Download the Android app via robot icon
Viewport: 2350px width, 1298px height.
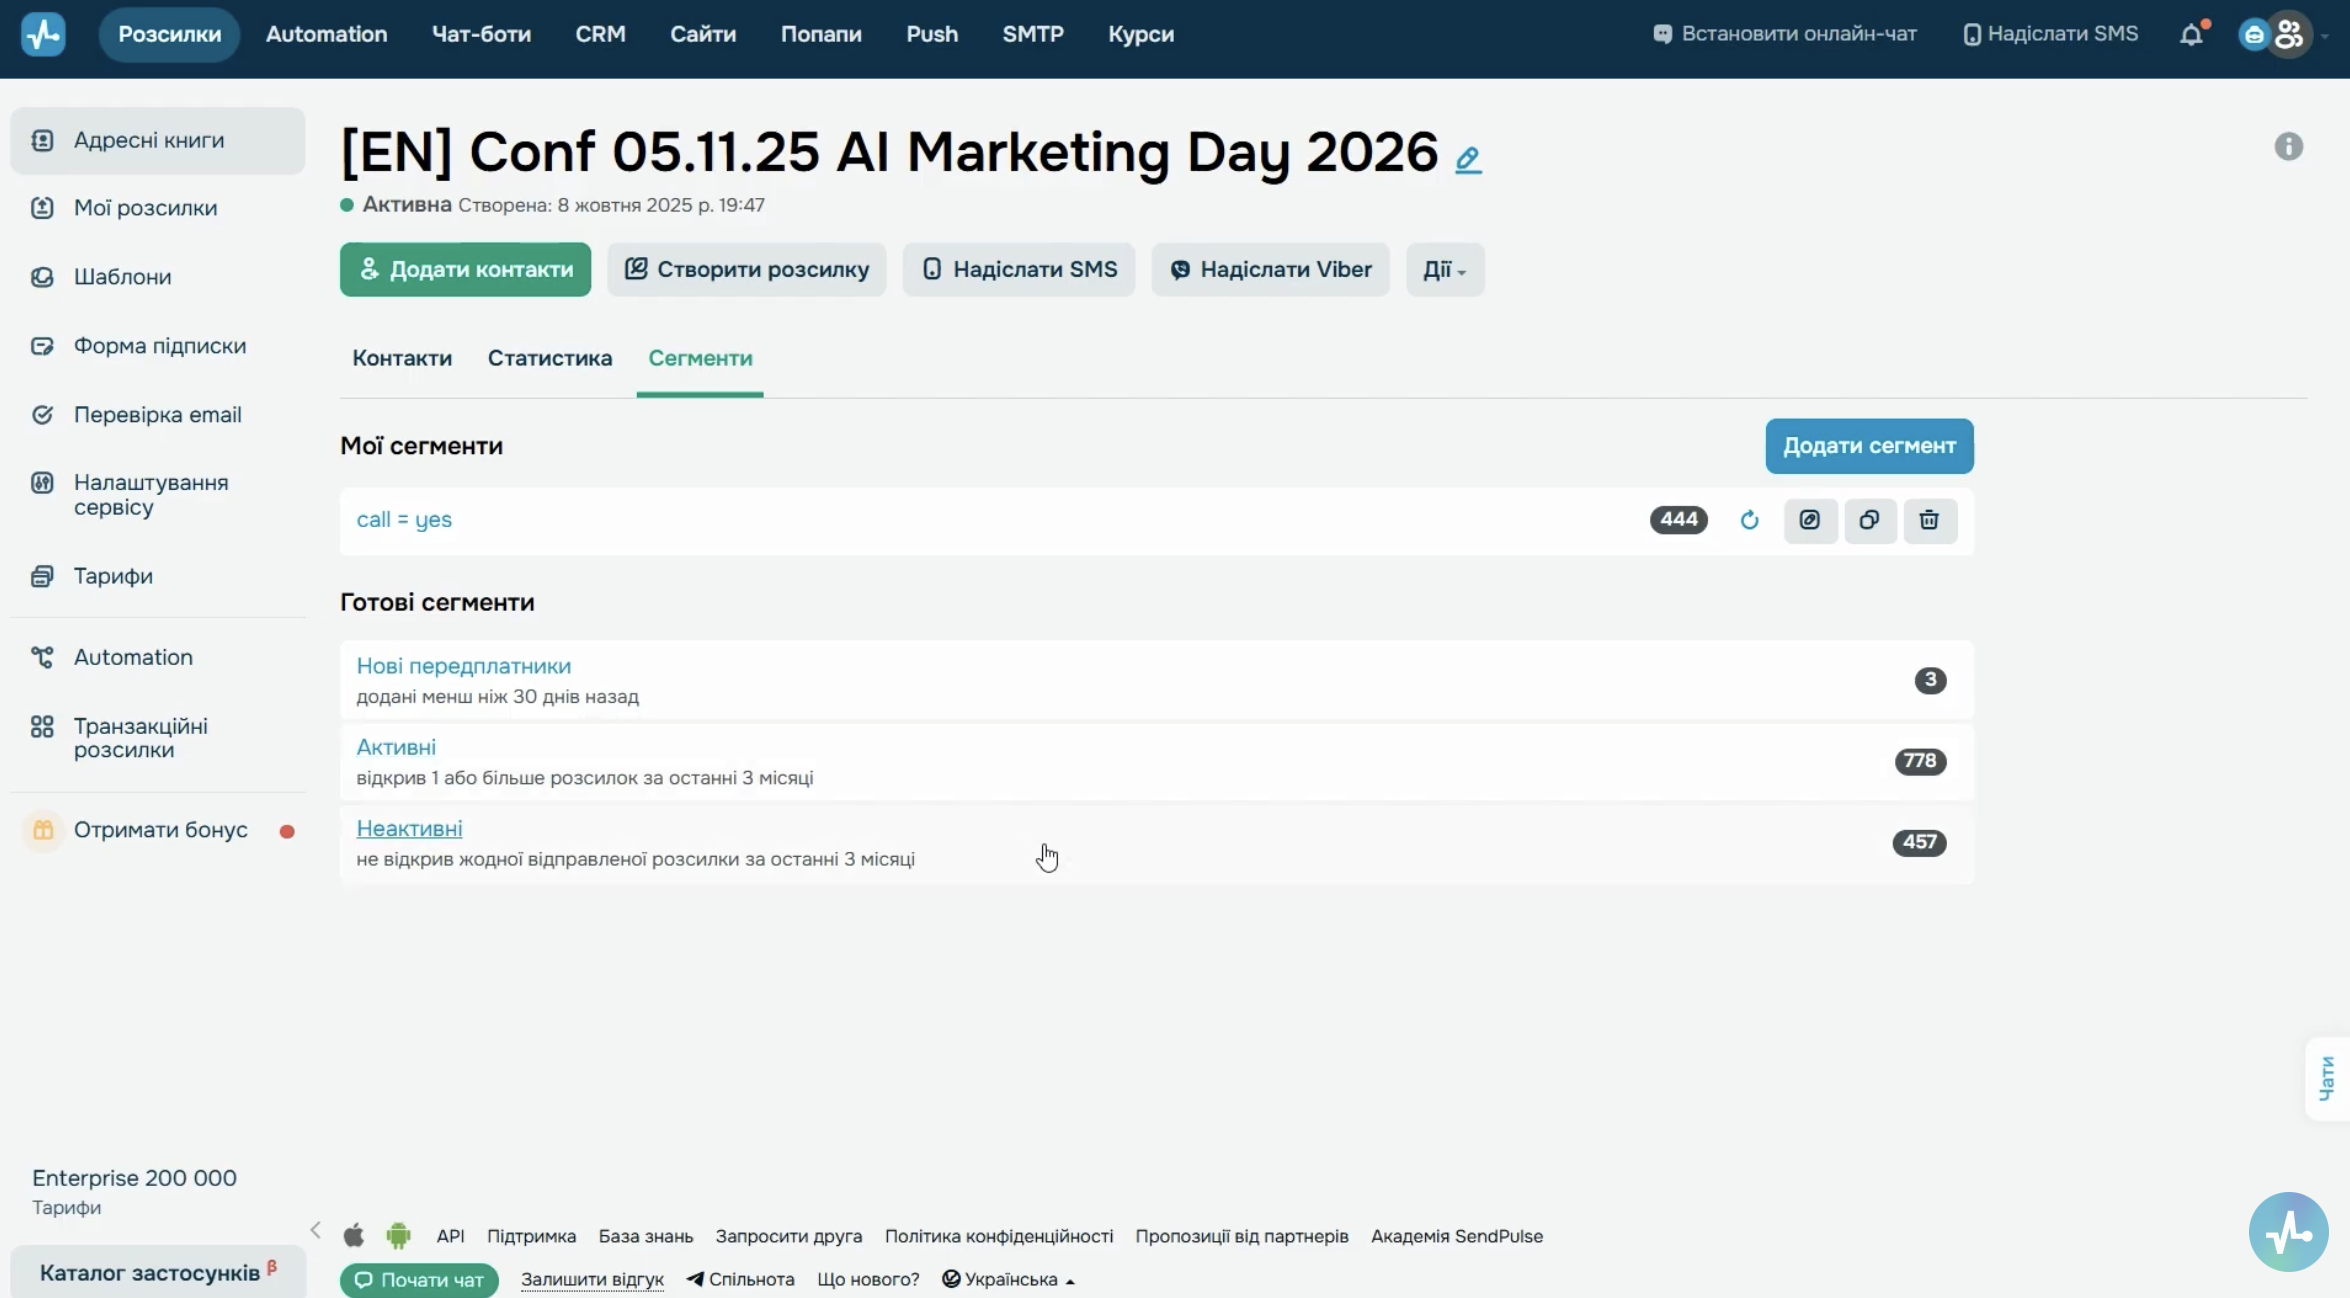pyautogui.click(x=398, y=1236)
